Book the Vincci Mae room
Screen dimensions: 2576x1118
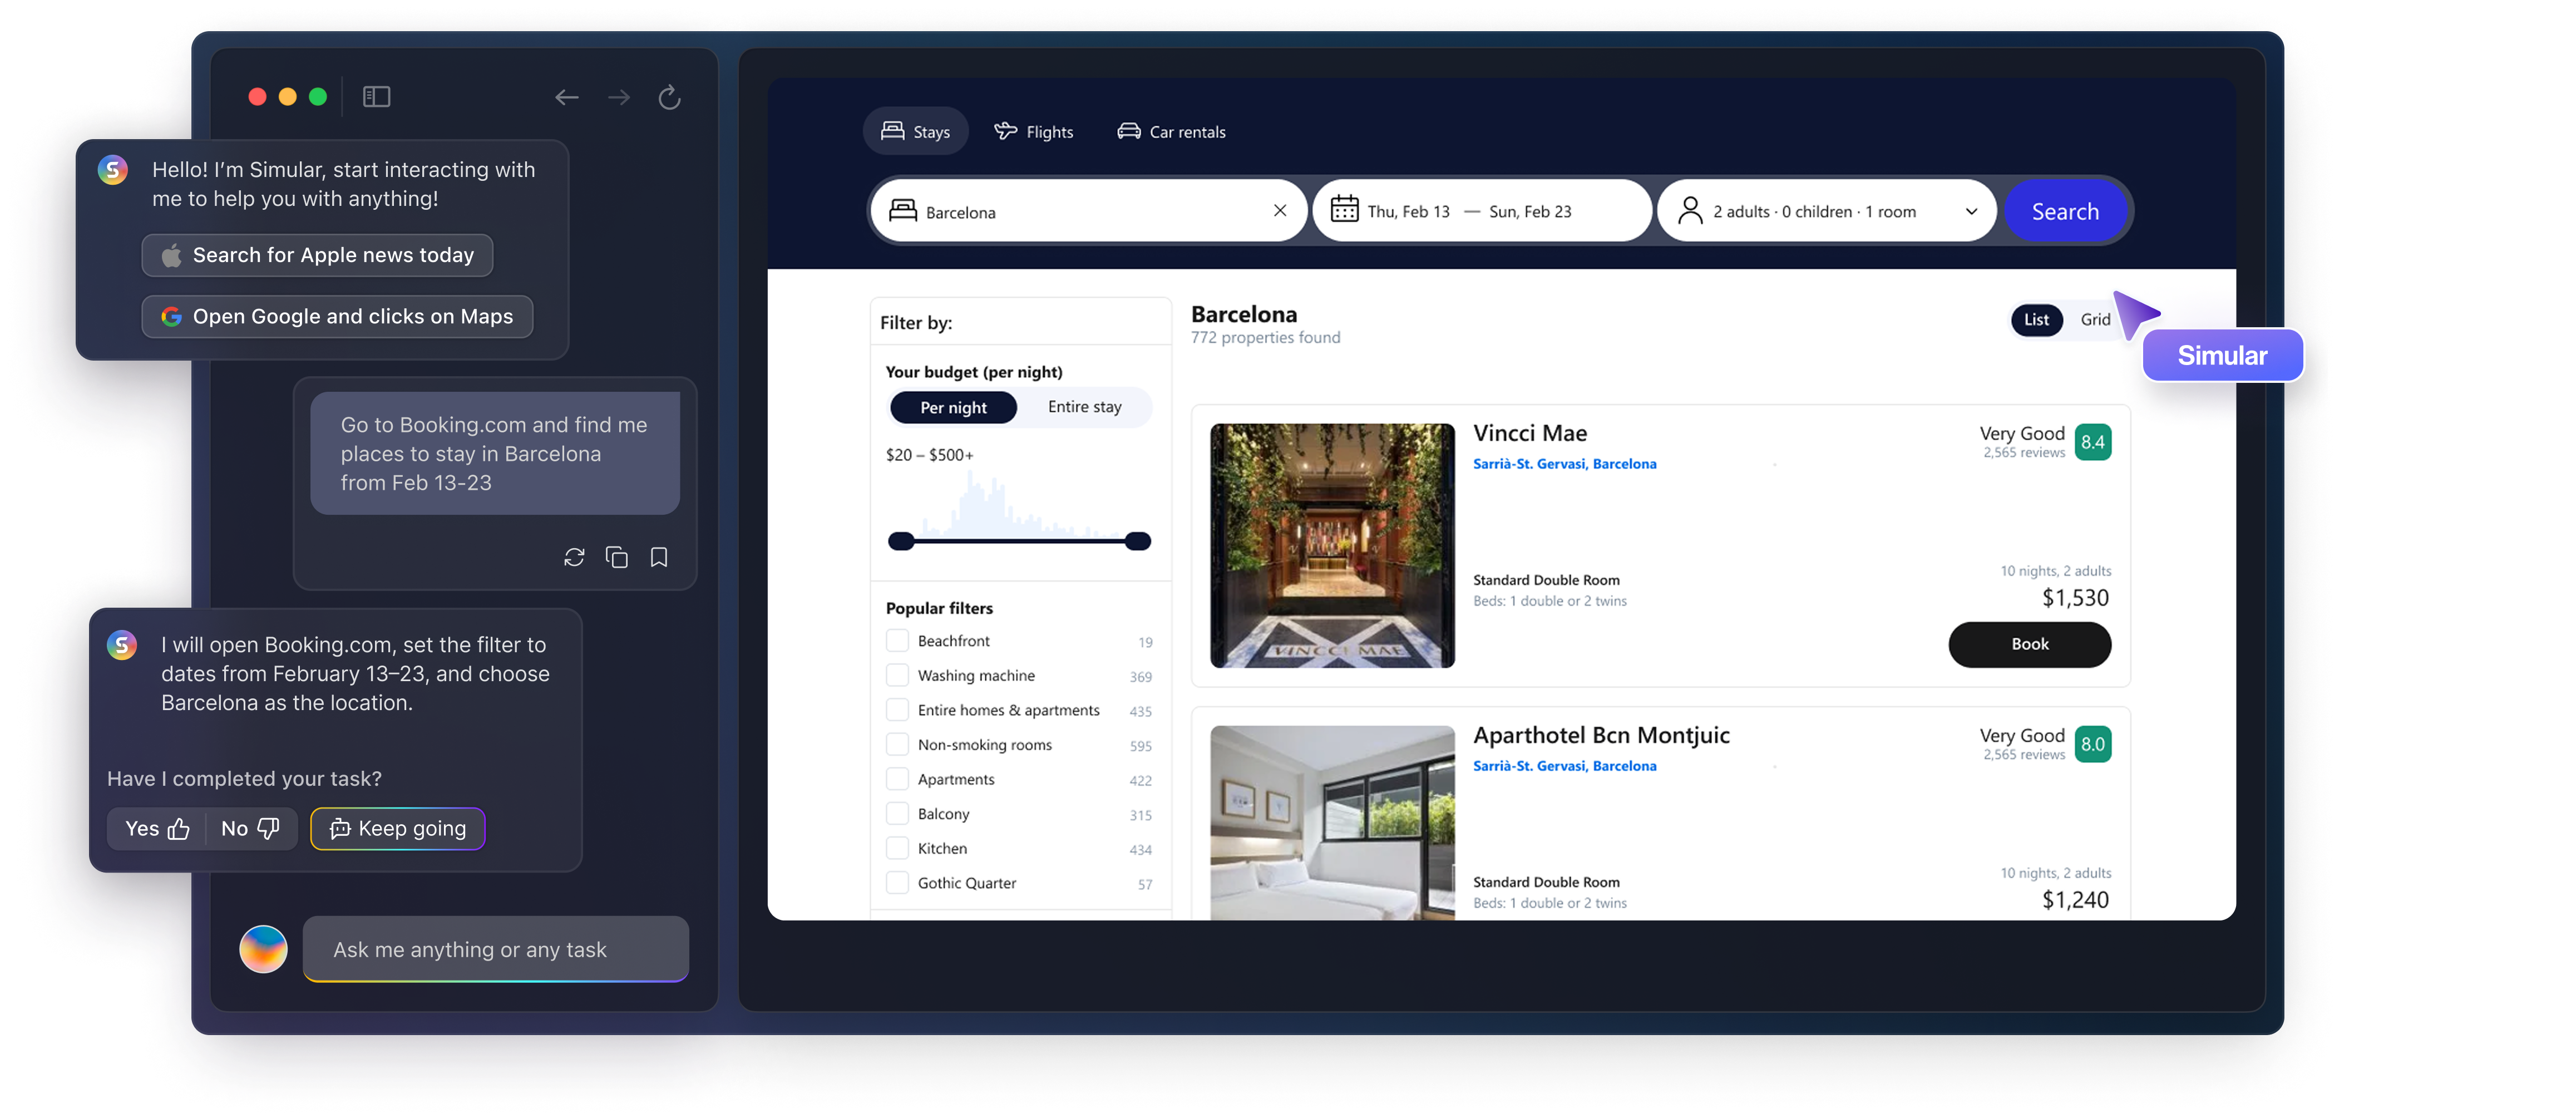coord(2029,644)
